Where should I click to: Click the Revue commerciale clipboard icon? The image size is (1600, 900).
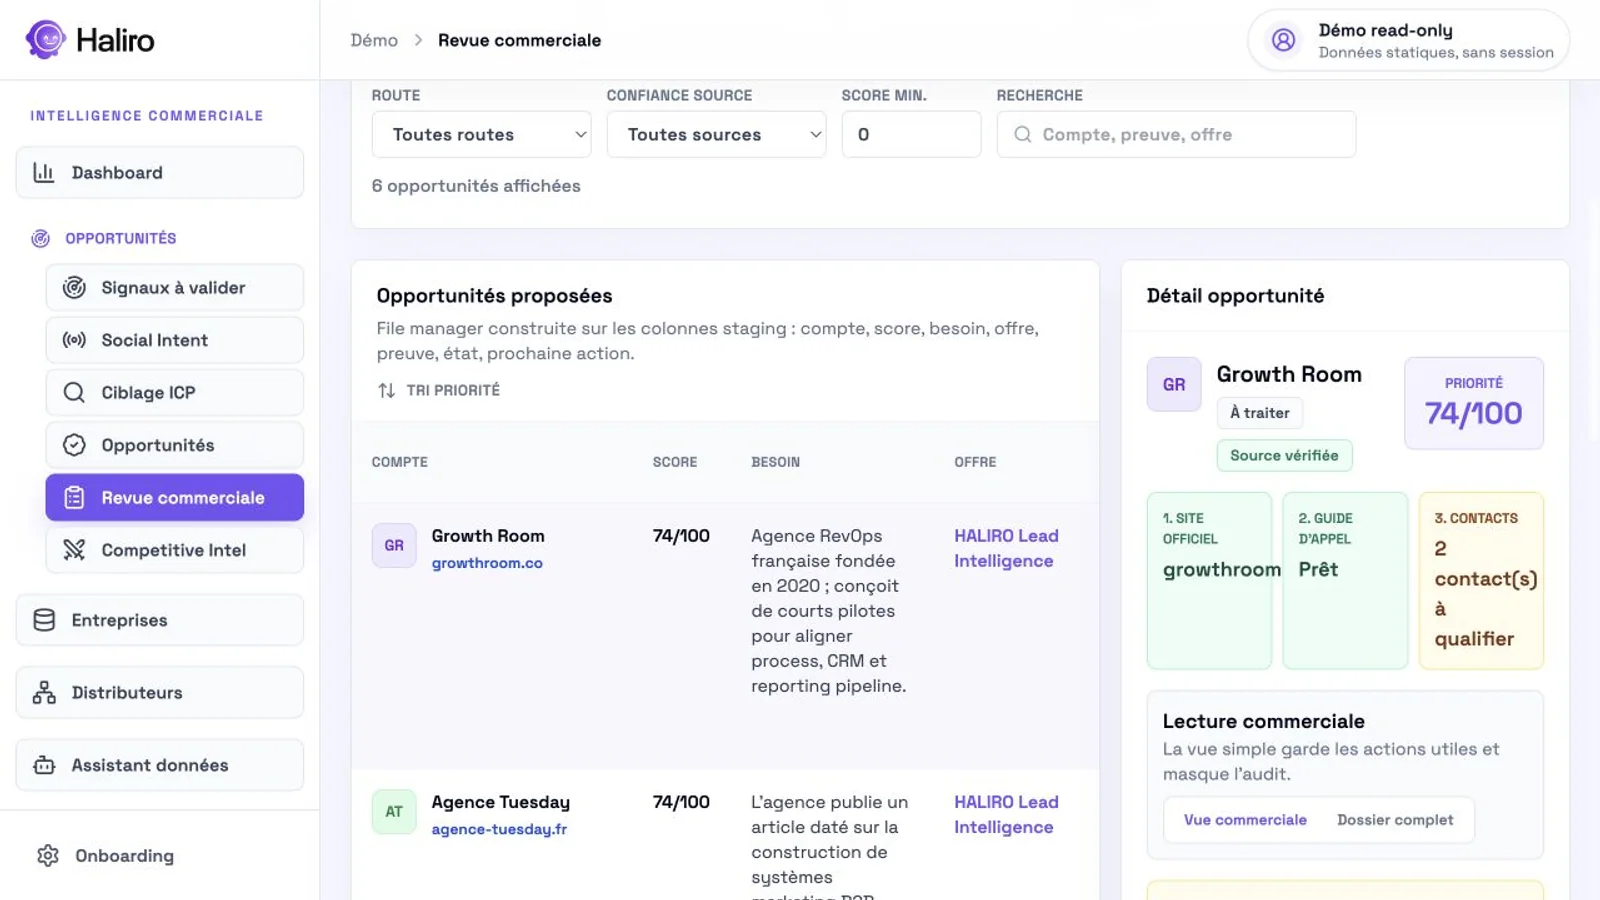[74, 498]
